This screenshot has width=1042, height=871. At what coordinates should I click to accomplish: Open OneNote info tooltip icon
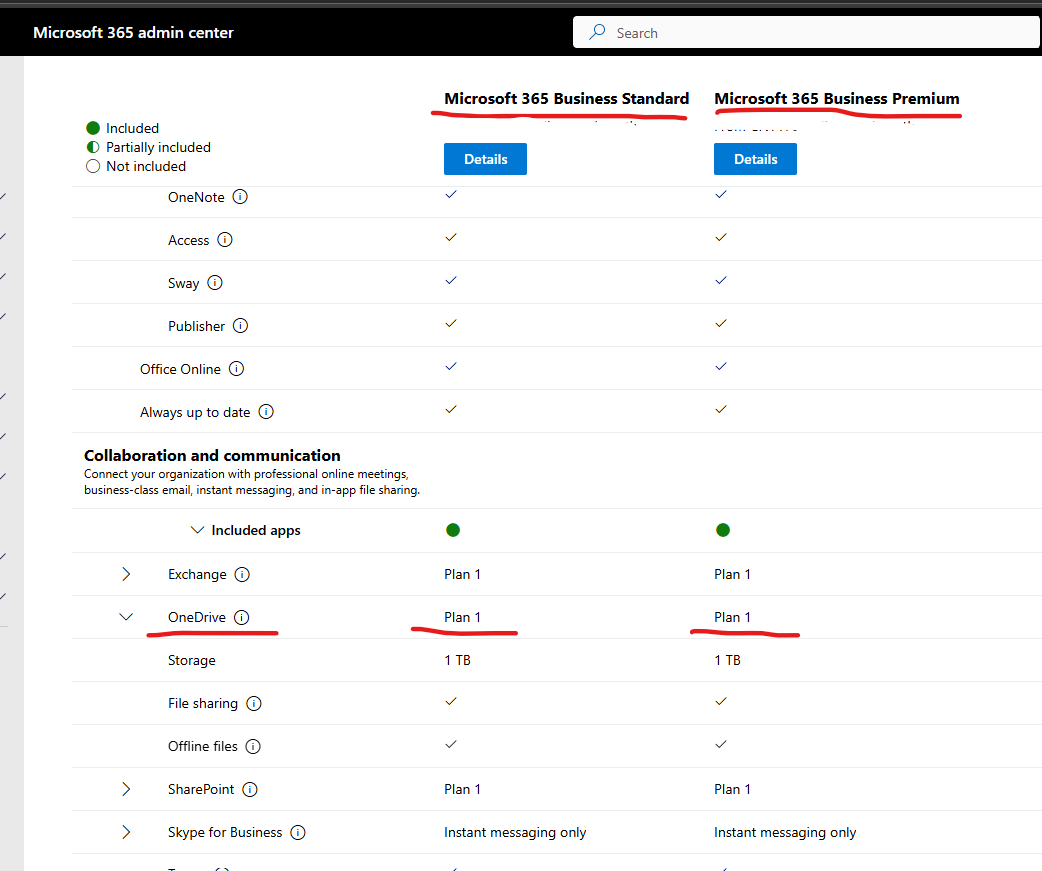click(x=240, y=197)
